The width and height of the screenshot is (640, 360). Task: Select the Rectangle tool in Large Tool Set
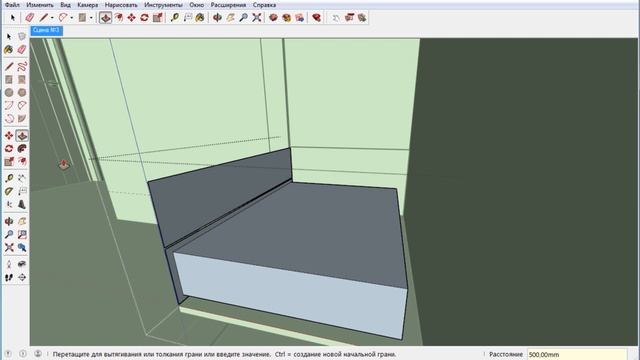point(9,80)
